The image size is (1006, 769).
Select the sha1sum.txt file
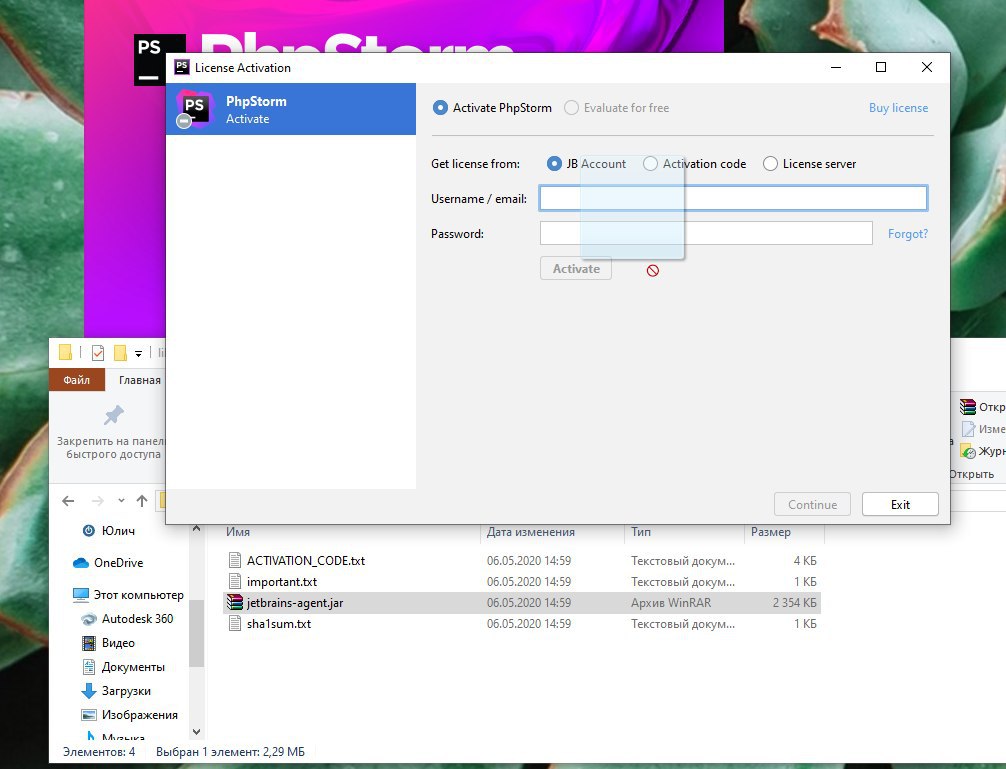[522, 623]
